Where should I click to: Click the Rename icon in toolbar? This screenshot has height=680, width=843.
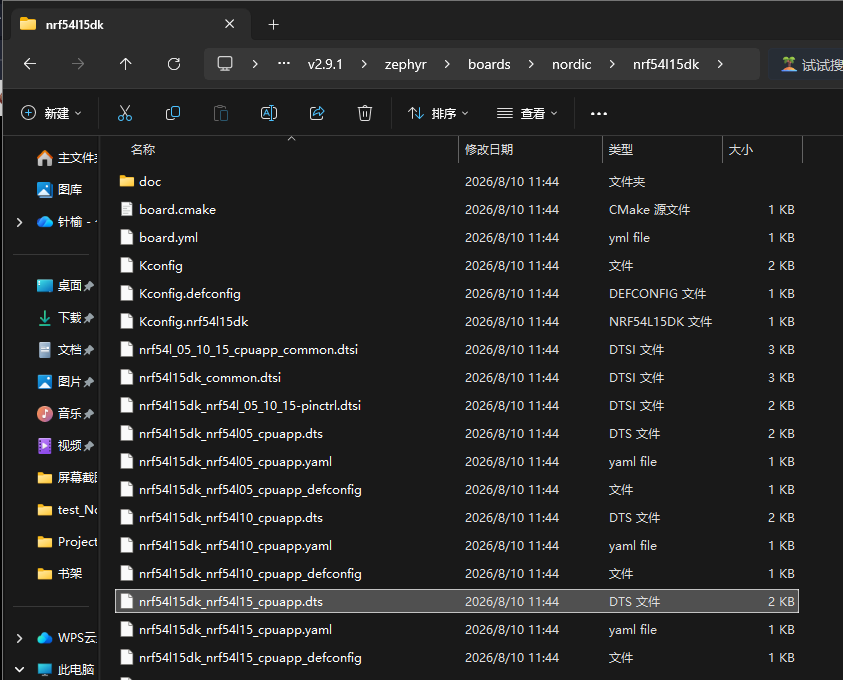[x=269, y=113]
